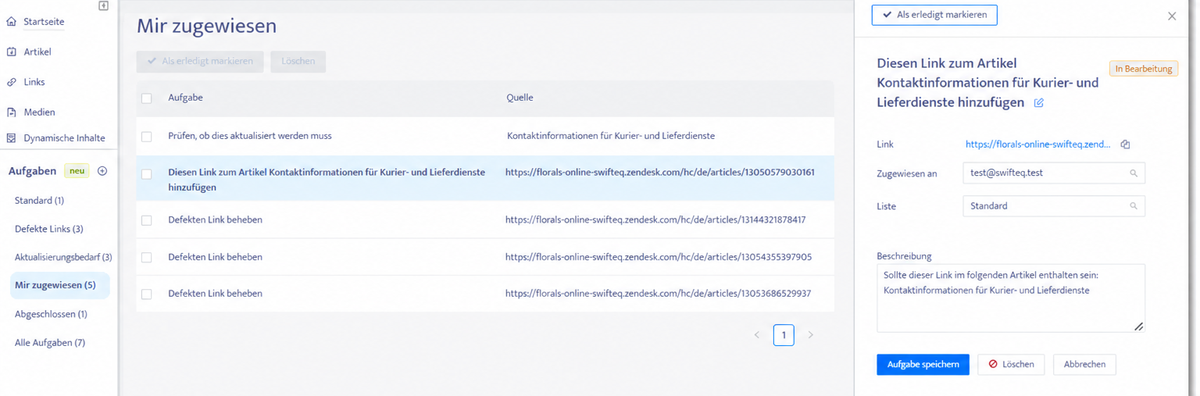1200x396 pixels.
Task: Go to previous page with left chevron
Action: pos(757,335)
